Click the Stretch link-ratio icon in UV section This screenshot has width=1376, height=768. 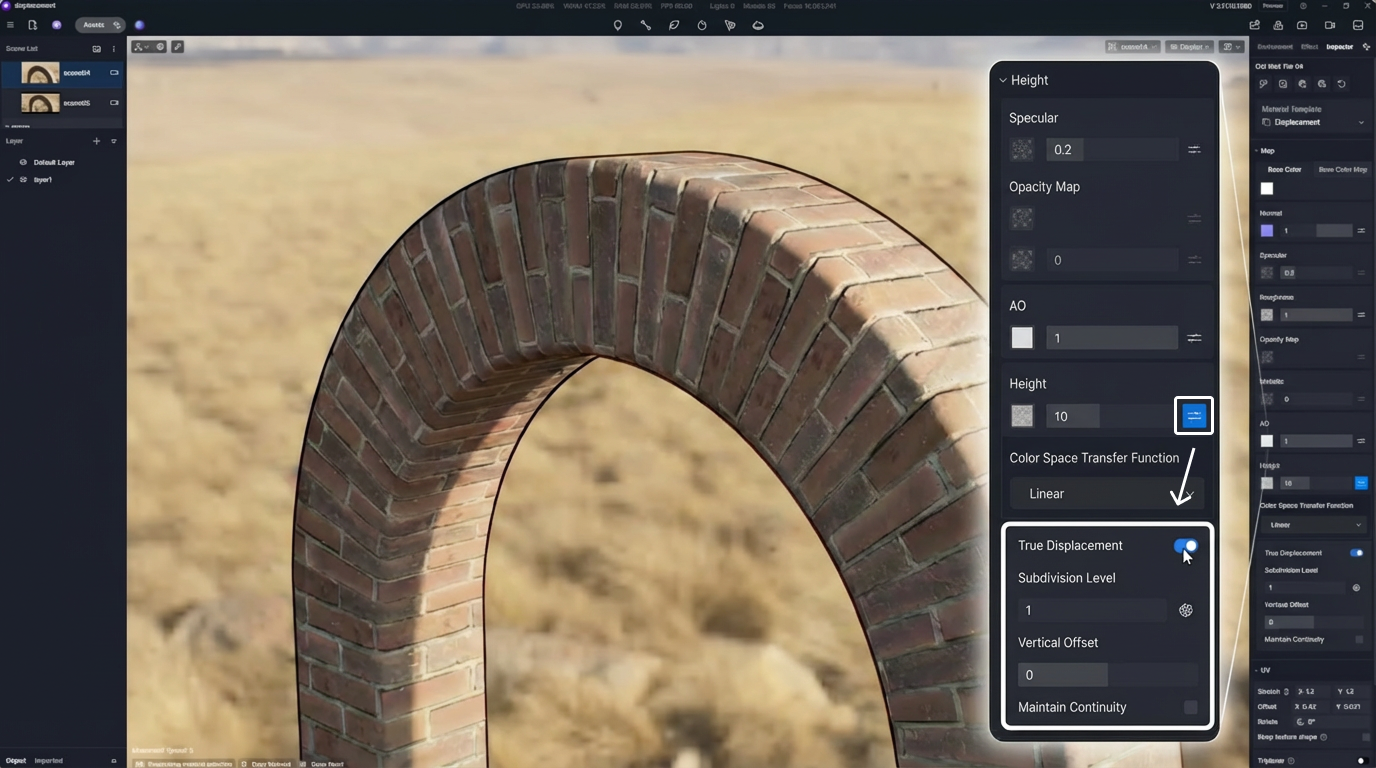point(1286,691)
